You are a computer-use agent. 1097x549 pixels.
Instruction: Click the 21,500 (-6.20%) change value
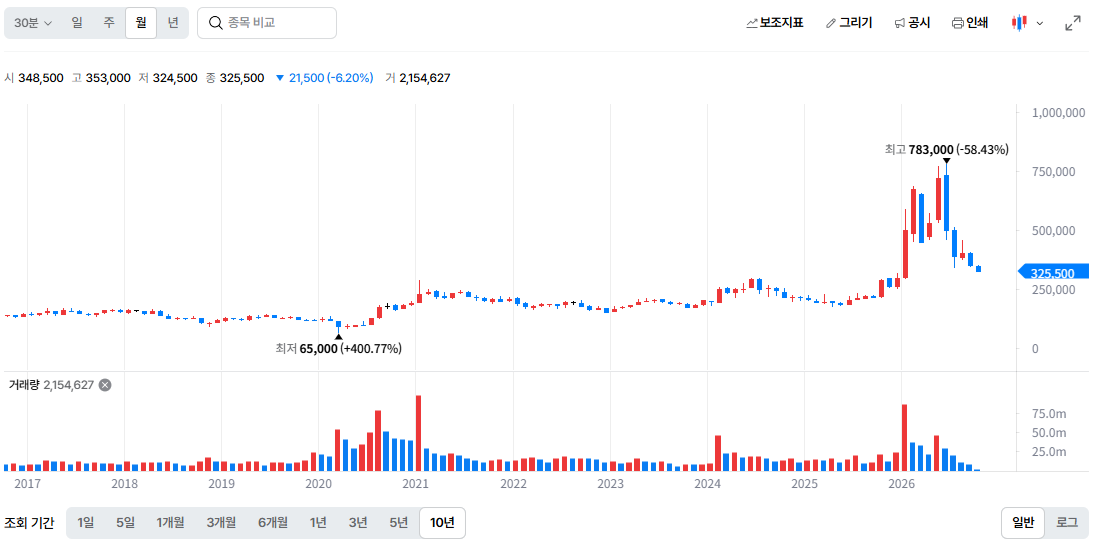click(325, 78)
